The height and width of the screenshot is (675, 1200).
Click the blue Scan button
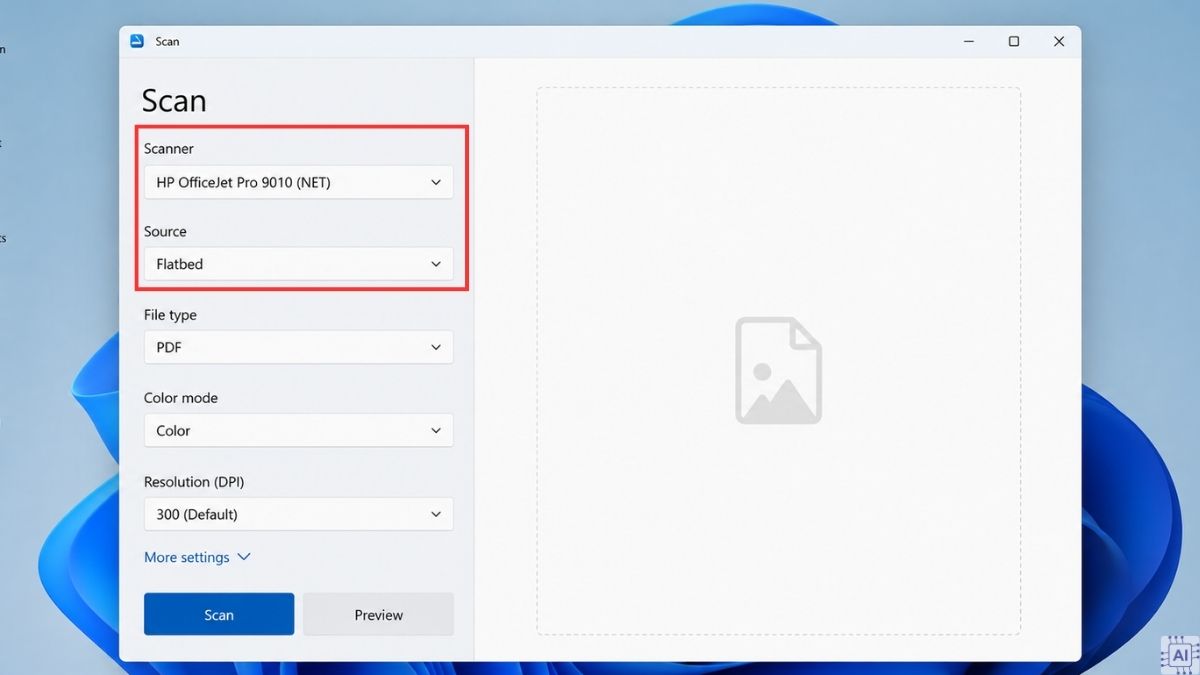click(219, 614)
